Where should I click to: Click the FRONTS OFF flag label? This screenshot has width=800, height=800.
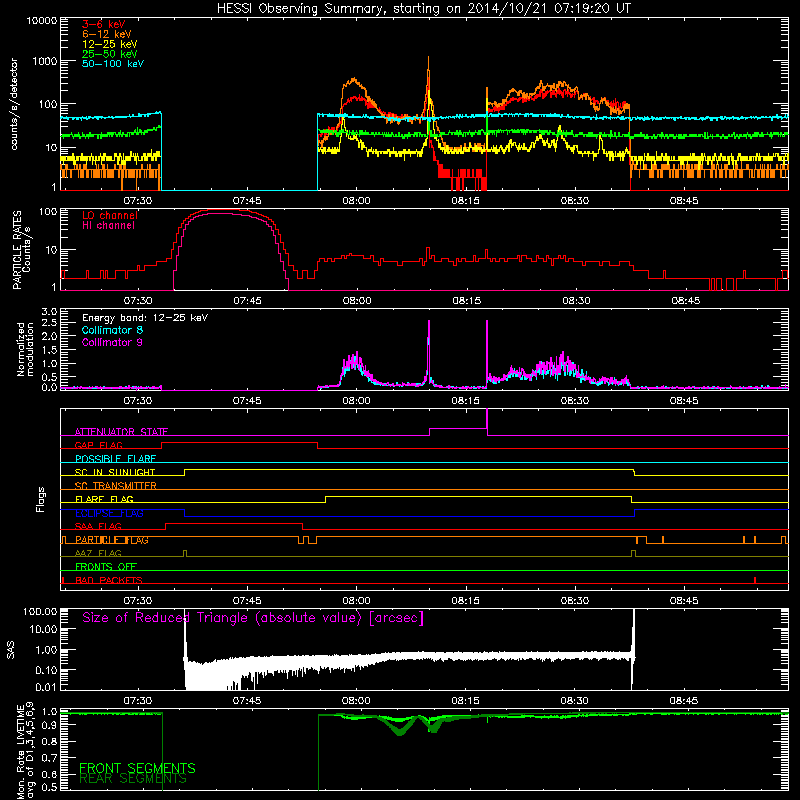coord(106,566)
